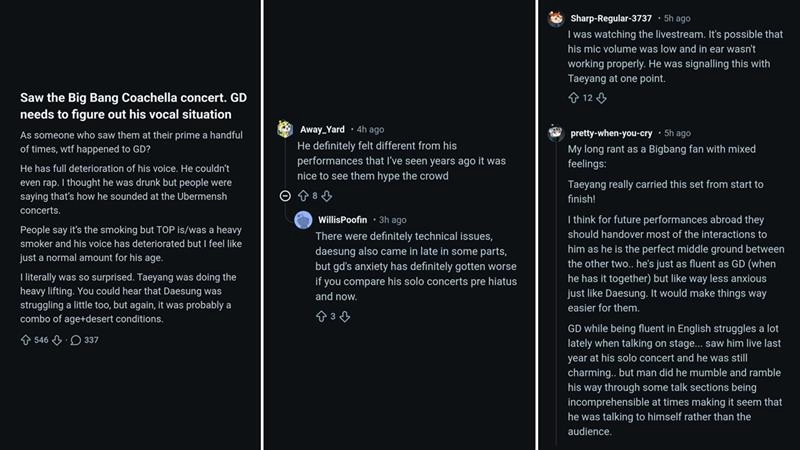Open the "Saw the Big Bang Coachella concert" title
The image size is (800, 450).
pos(128,105)
